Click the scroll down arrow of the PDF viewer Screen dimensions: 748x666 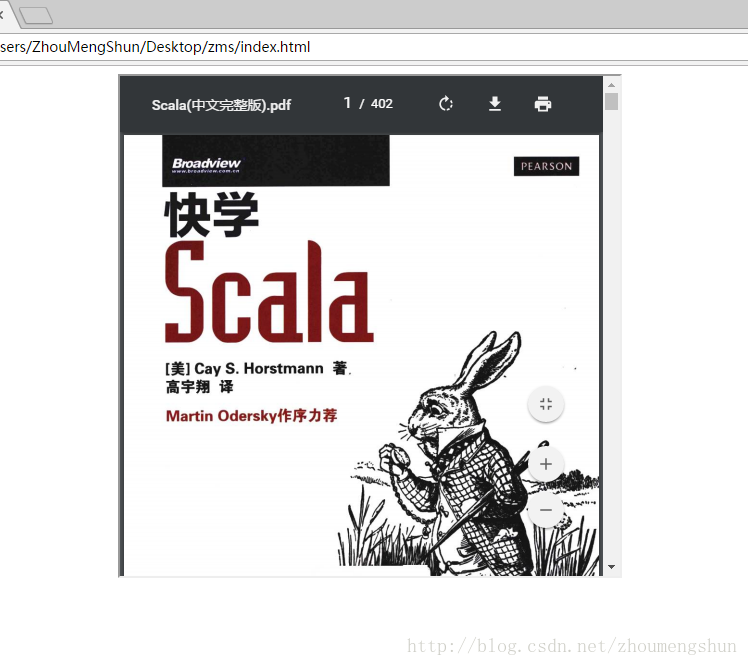click(x=612, y=567)
